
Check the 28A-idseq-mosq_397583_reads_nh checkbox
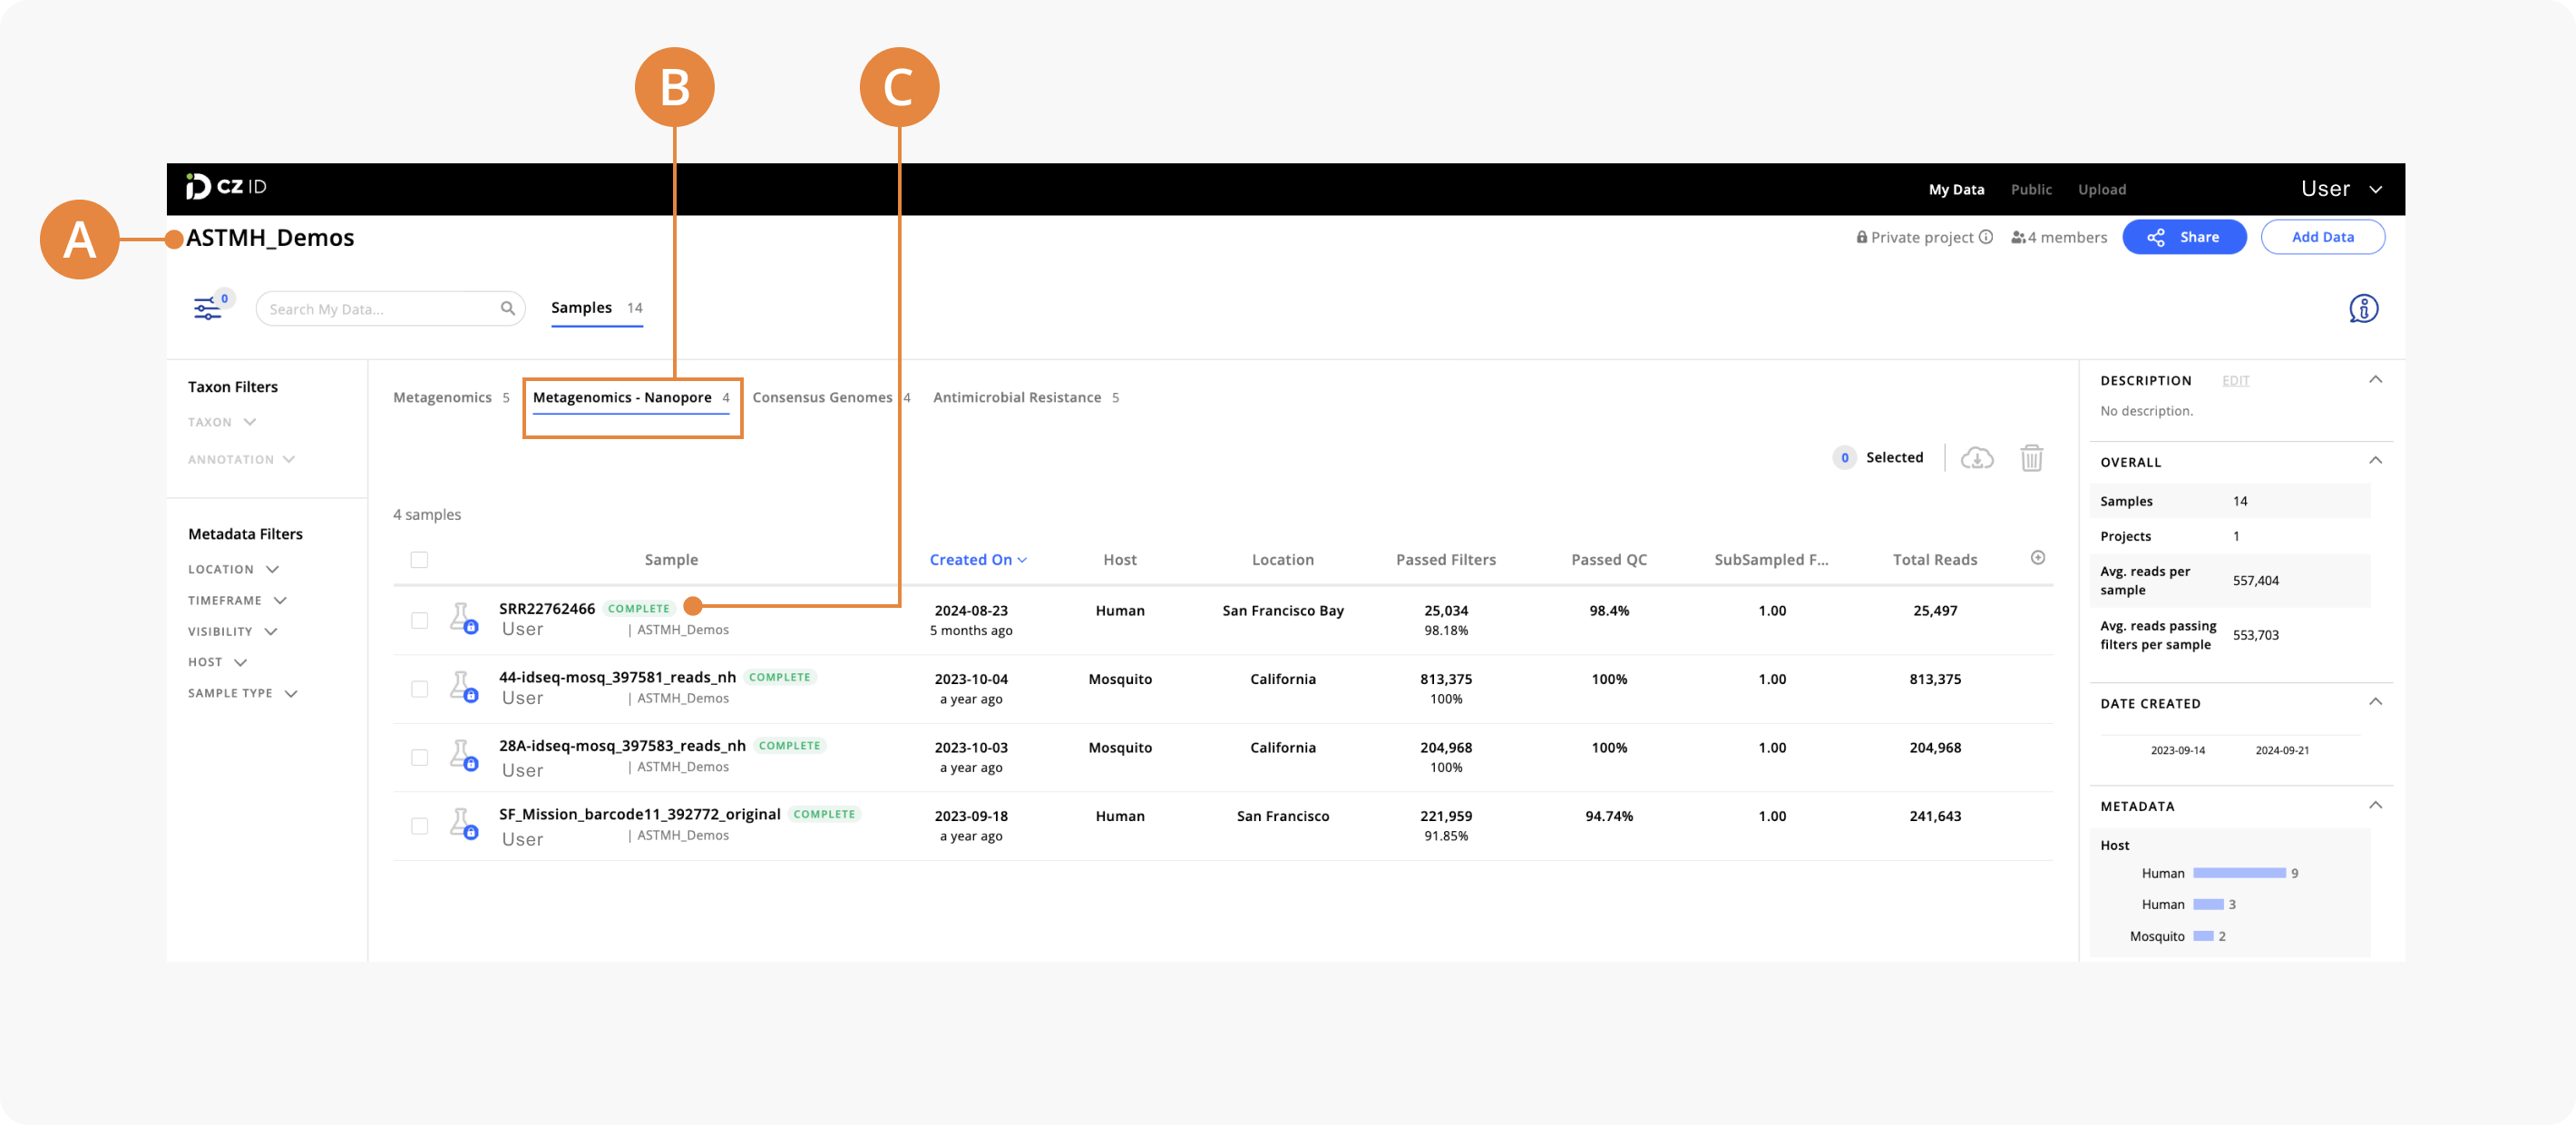click(419, 758)
